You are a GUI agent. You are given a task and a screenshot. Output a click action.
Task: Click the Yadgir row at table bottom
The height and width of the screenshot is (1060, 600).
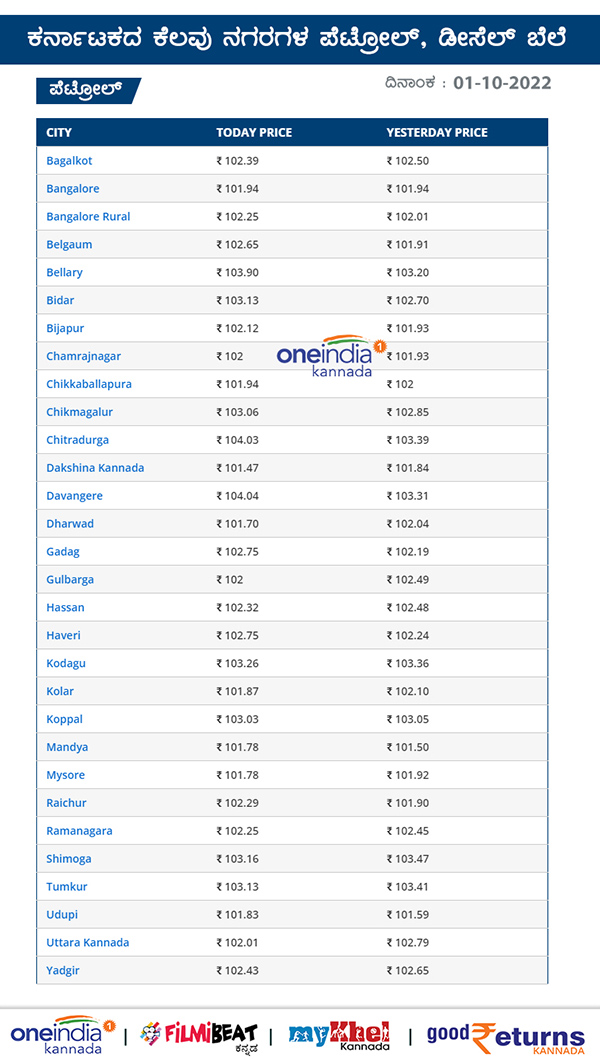[x=61, y=970]
